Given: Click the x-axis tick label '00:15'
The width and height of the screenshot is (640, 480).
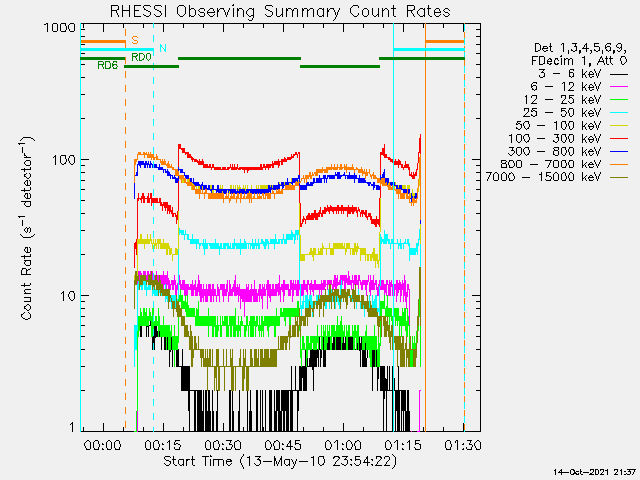Looking at the screenshot, I should (163, 445).
